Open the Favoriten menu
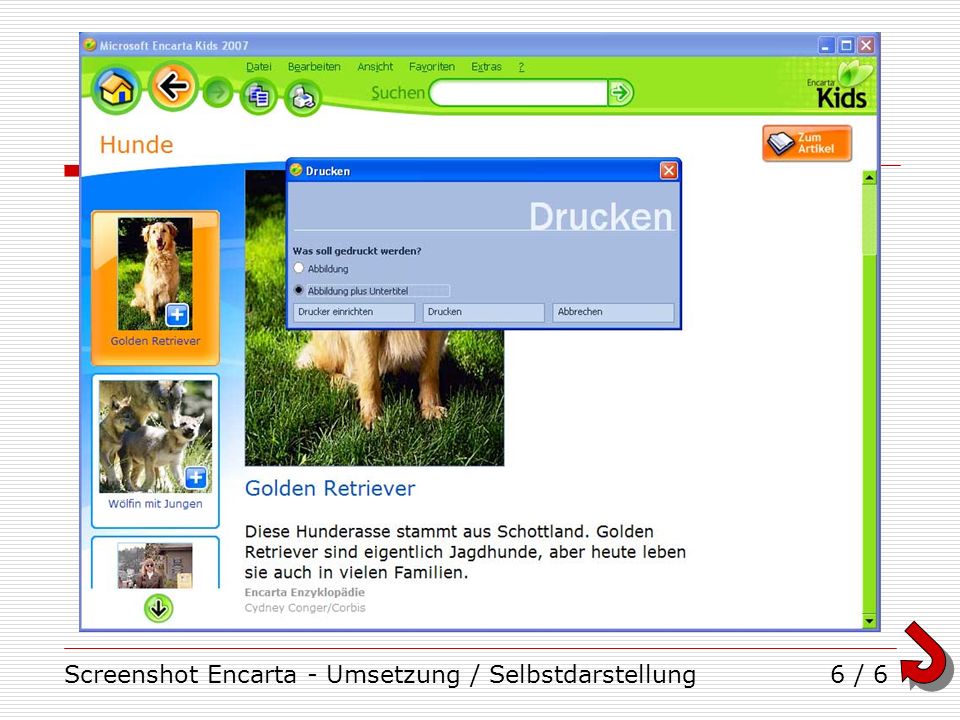This screenshot has height=720, width=960. pyautogui.click(x=432, y=67)
